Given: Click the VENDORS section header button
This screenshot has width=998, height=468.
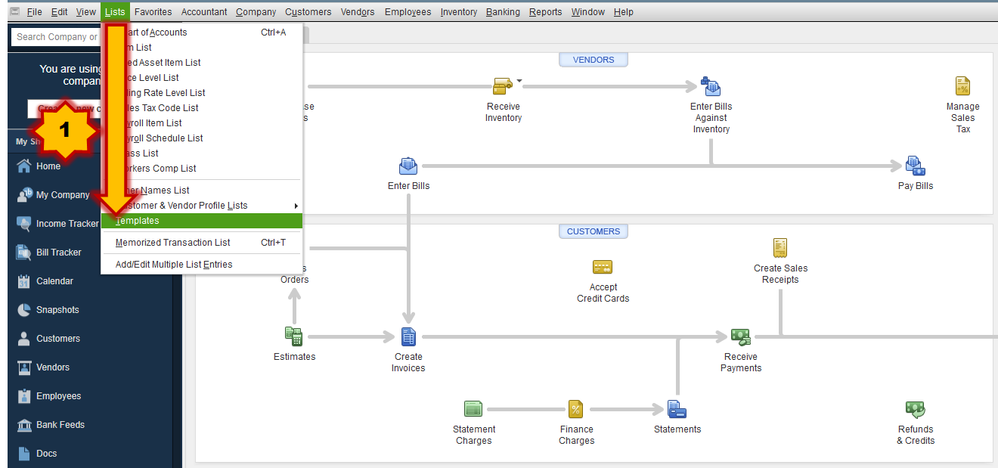Looking at the screenshot, I should coord(593,60).
